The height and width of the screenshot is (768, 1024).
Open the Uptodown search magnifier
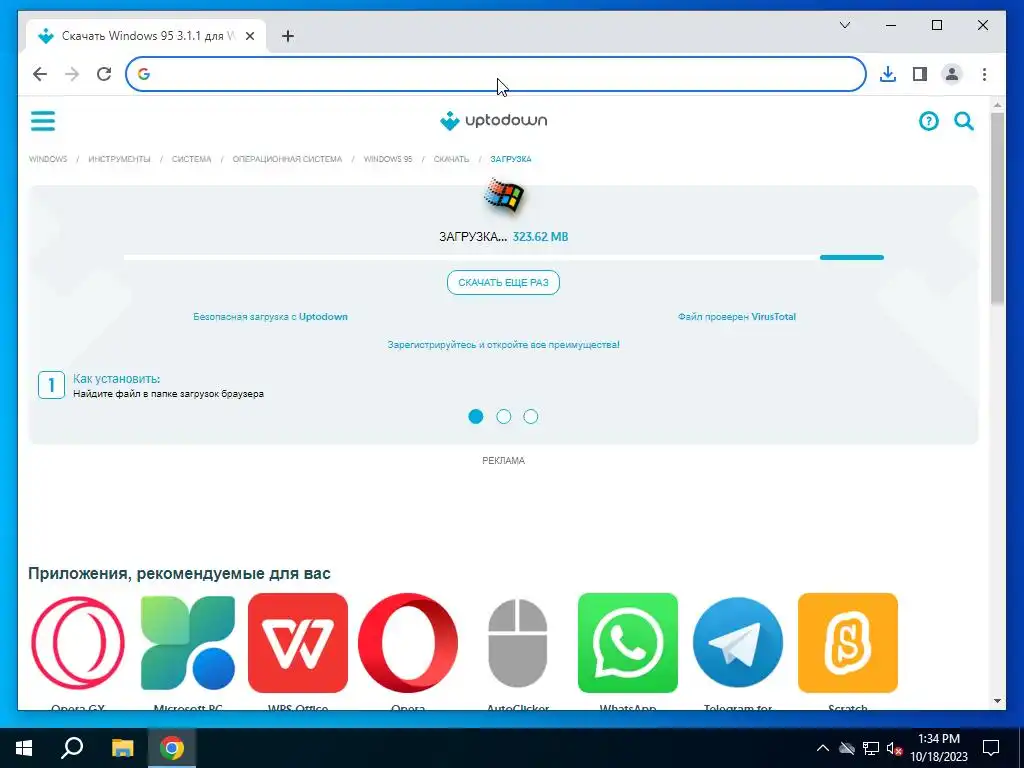click(964, 121)
